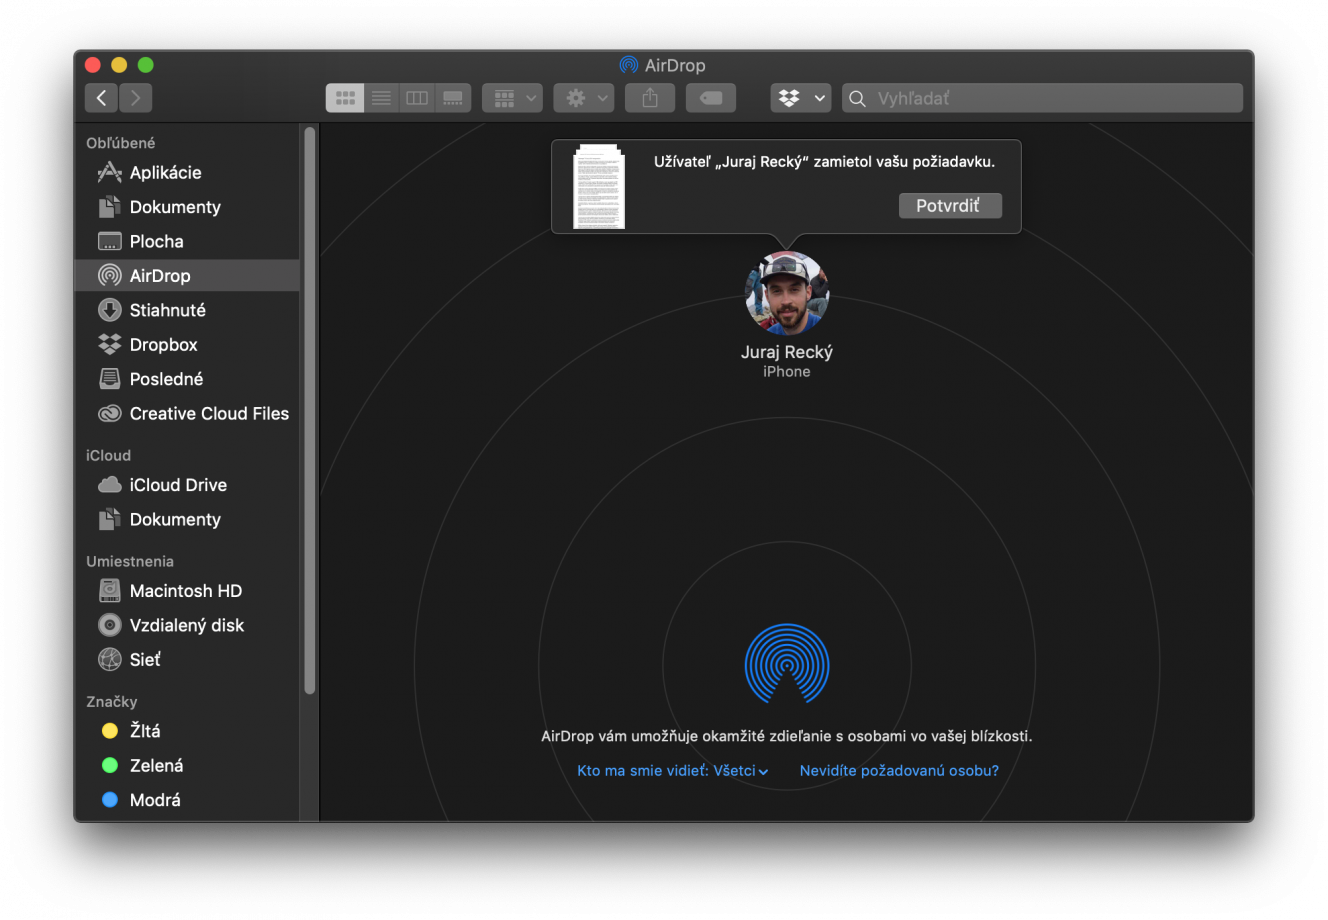Click the Stiahnuté downloads icon

point(109,310)
